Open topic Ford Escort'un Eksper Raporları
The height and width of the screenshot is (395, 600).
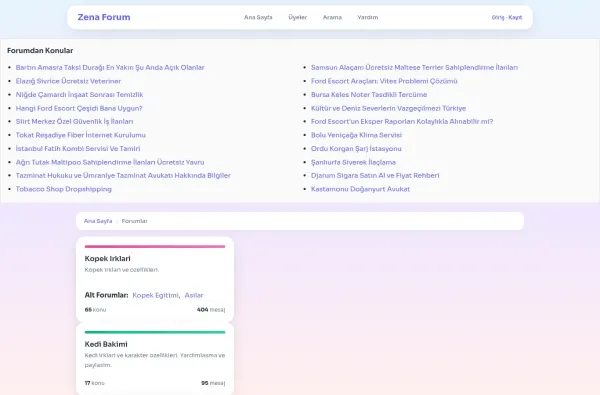[402, 121]
